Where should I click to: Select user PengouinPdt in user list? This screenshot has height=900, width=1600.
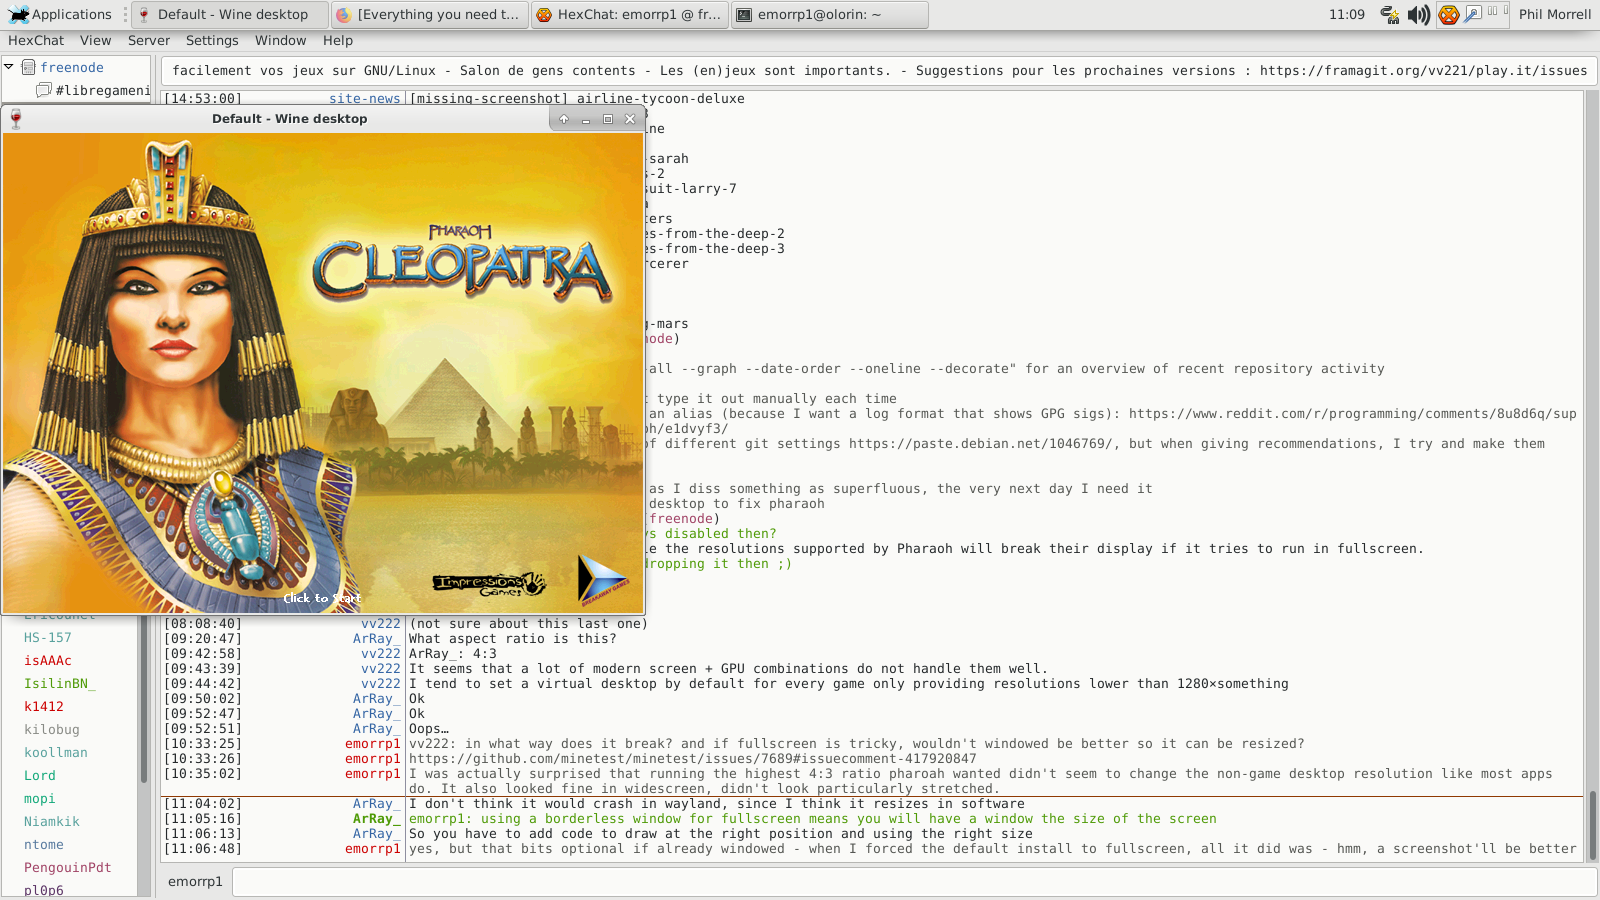click(68, 868)
